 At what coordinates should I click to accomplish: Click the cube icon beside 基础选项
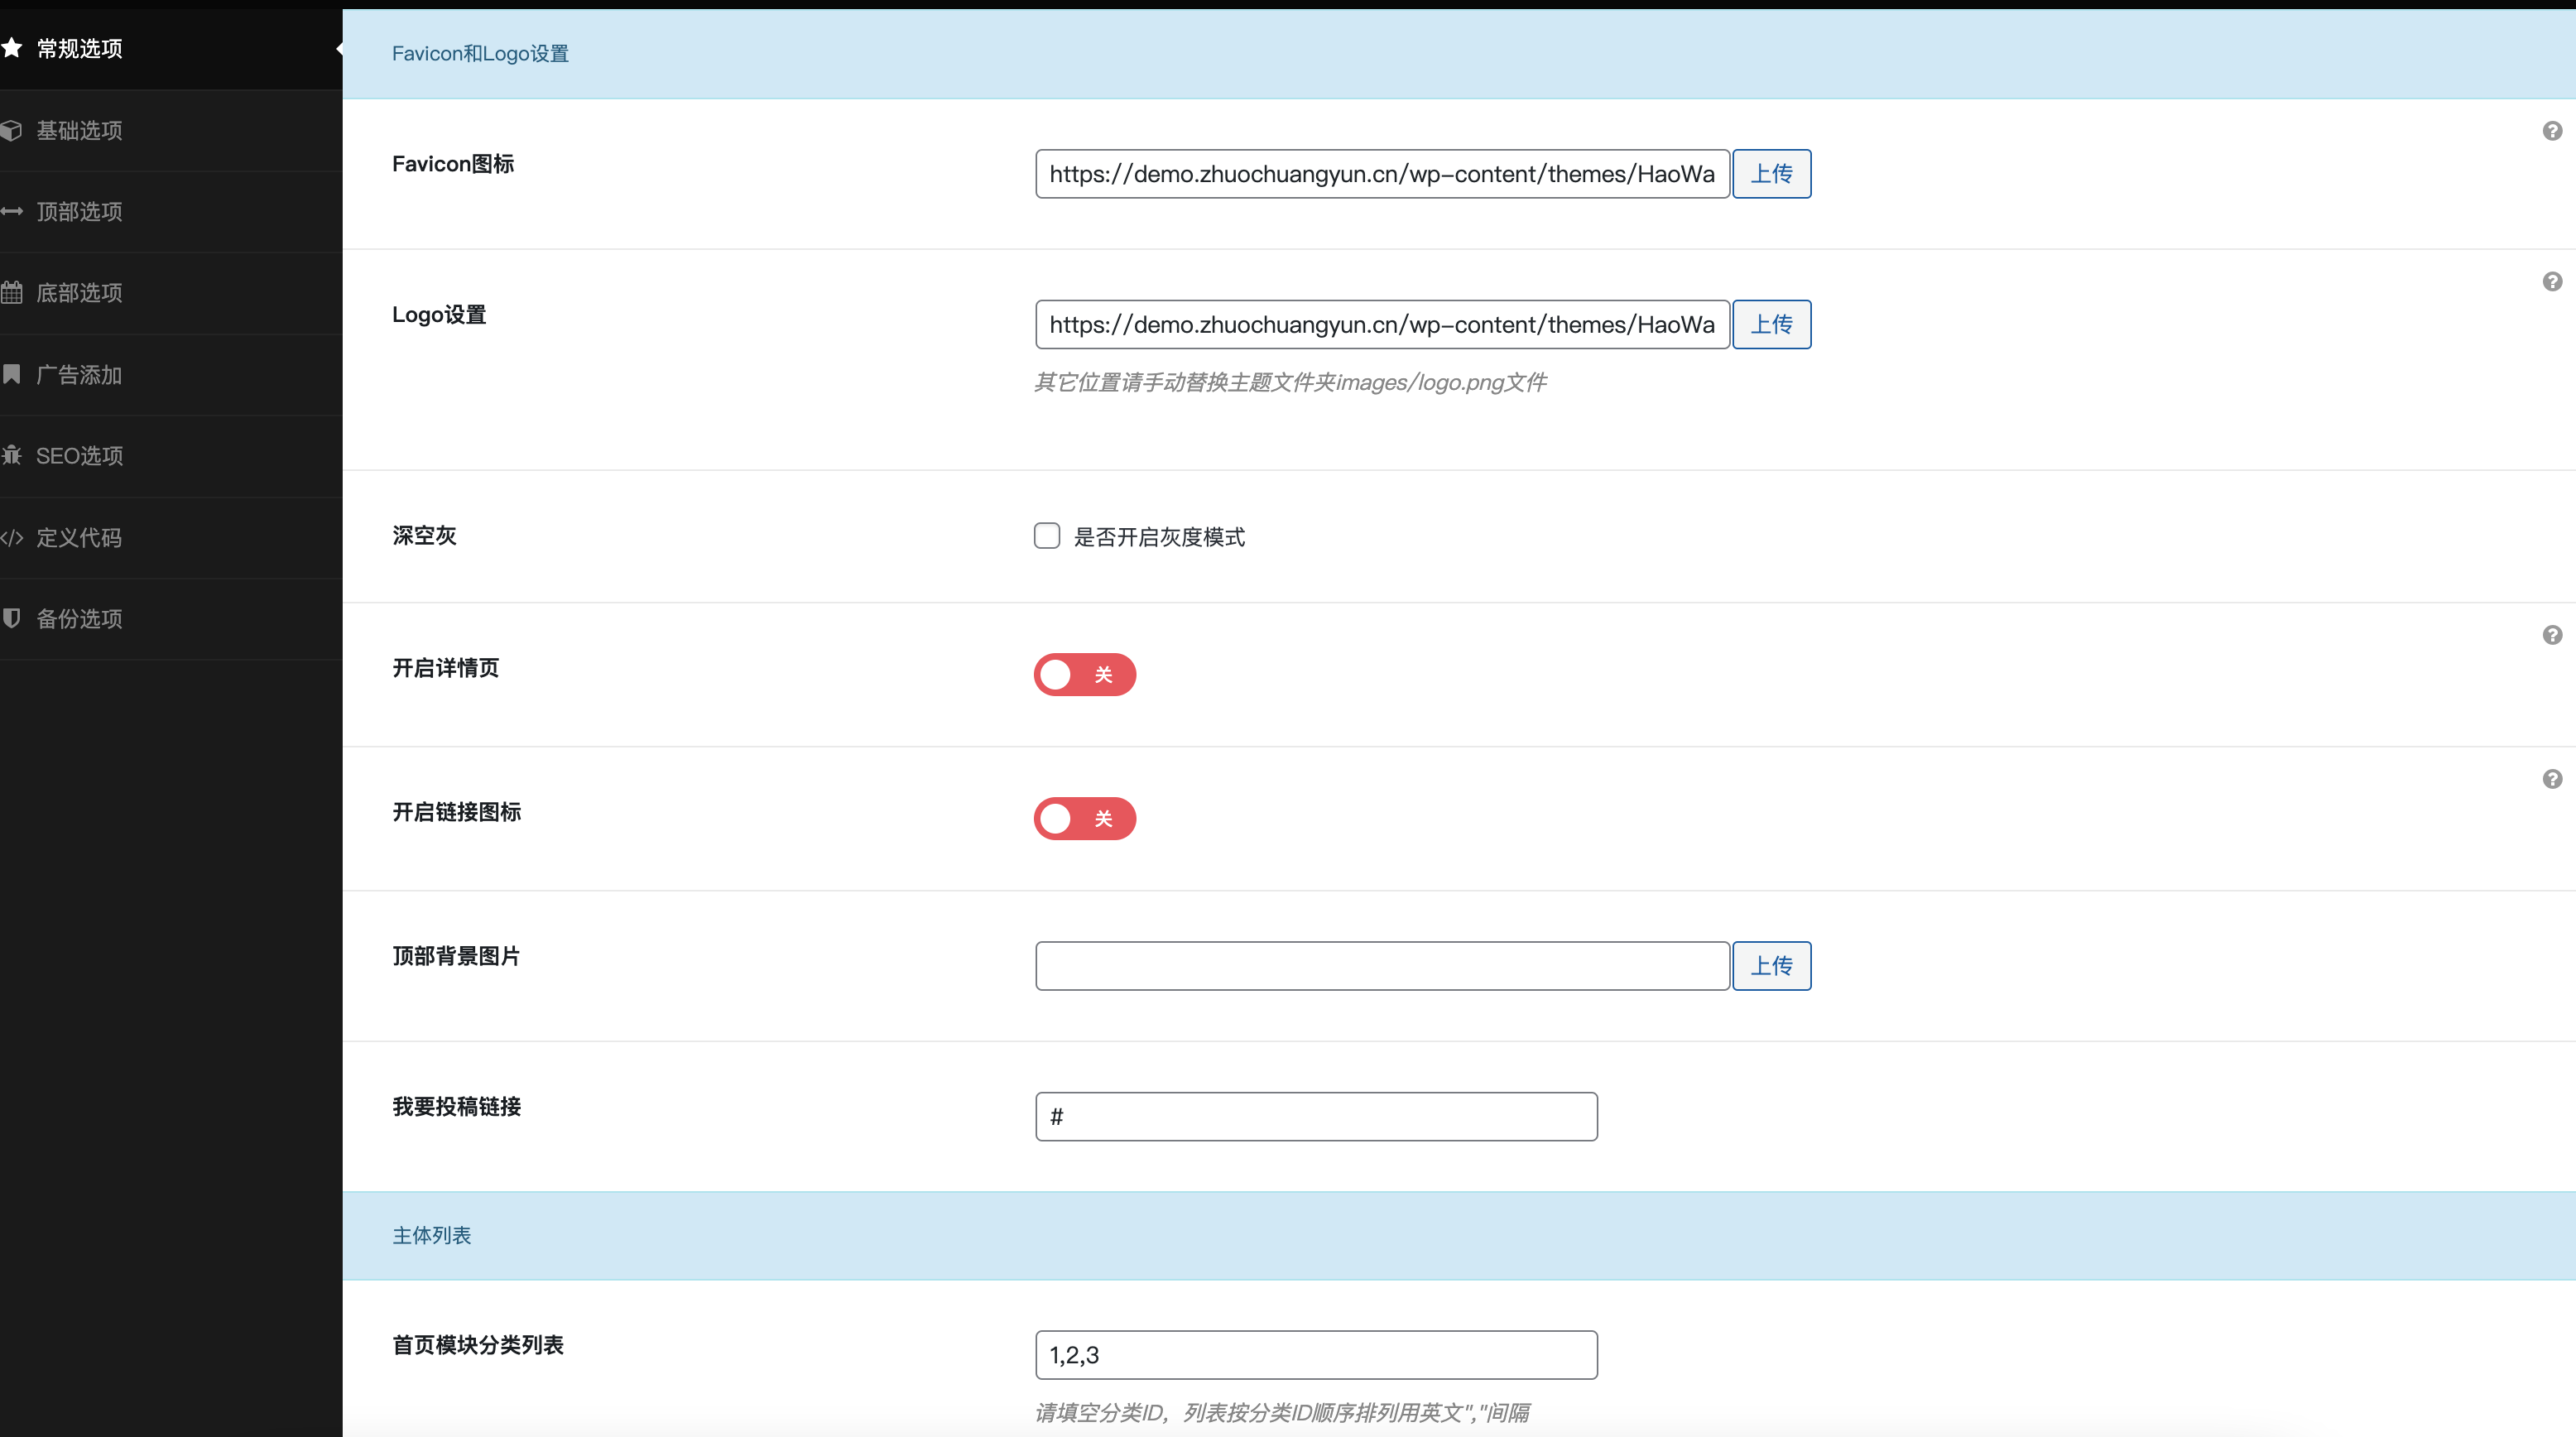(11, 130)
